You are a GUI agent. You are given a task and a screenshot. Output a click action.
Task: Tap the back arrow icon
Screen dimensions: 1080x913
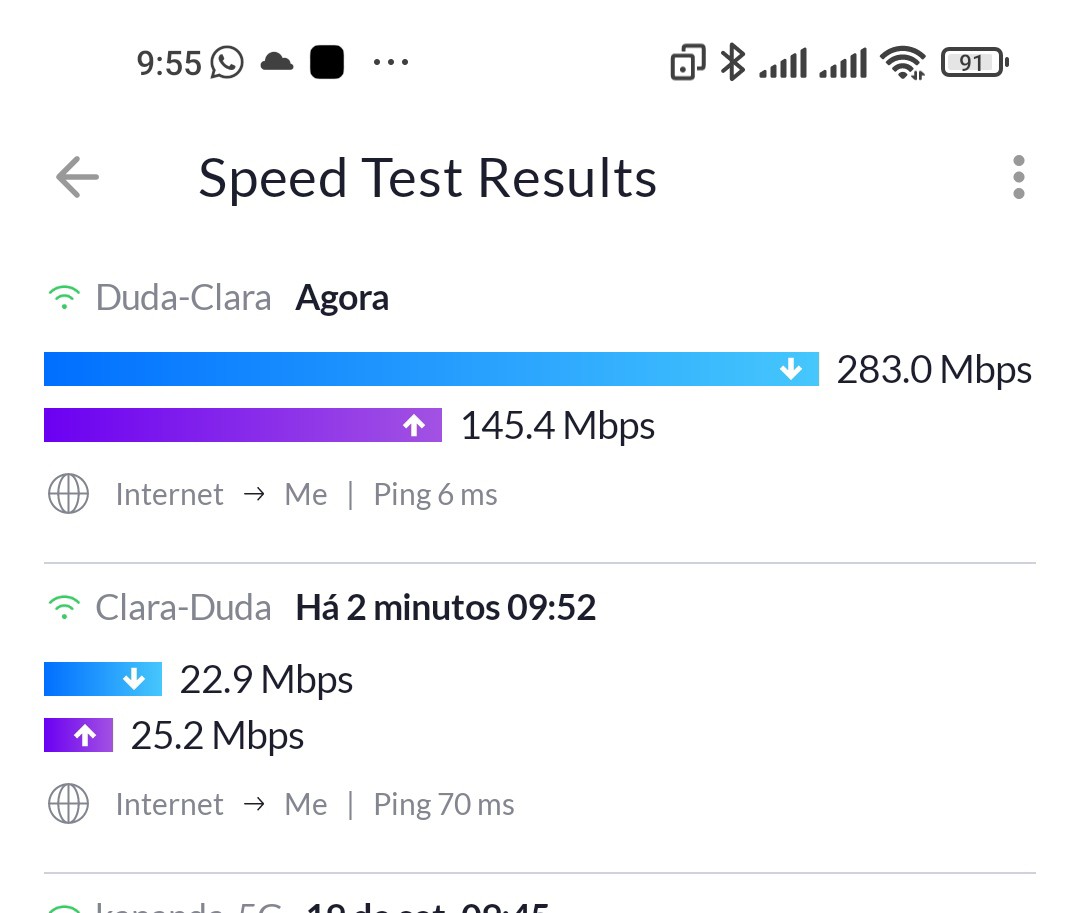point(77,178)
